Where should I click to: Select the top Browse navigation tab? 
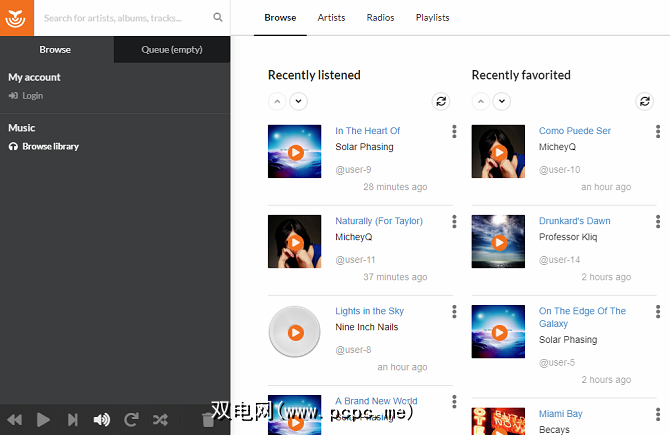point(280,18)
